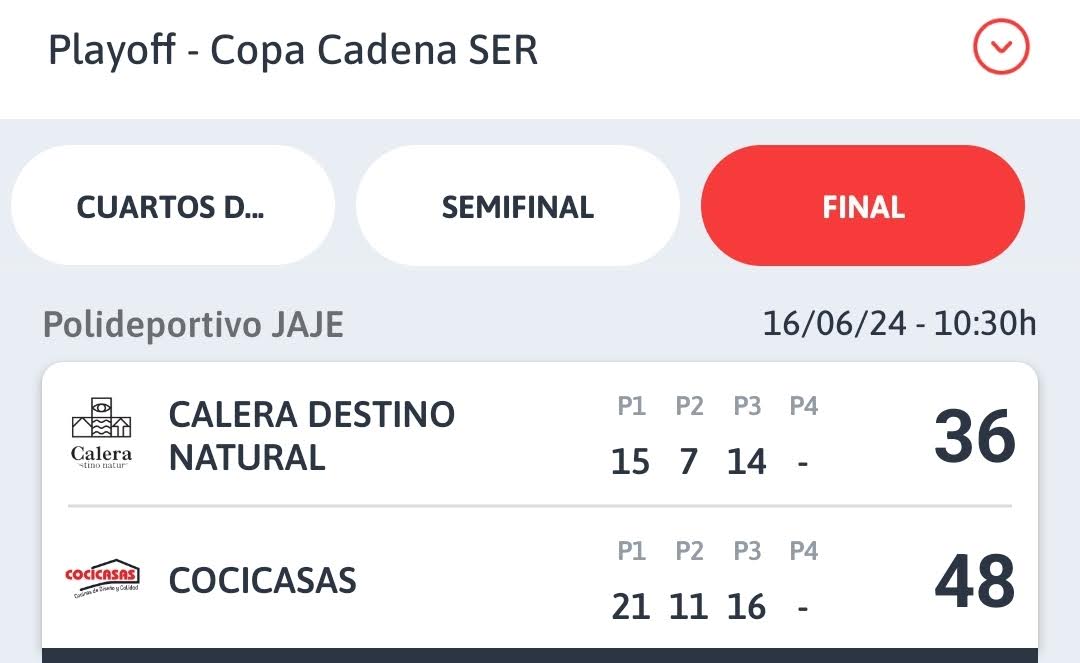
Task: Click the Polideportivo JAJE venue label
Action: click(x=193, y=324)
